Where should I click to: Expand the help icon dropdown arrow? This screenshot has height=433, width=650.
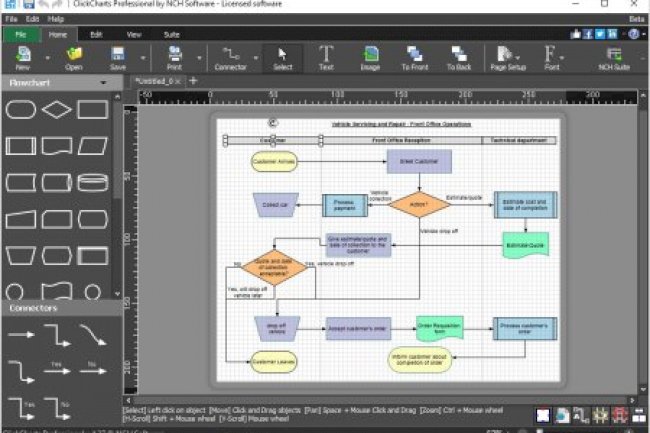(644, 34)
